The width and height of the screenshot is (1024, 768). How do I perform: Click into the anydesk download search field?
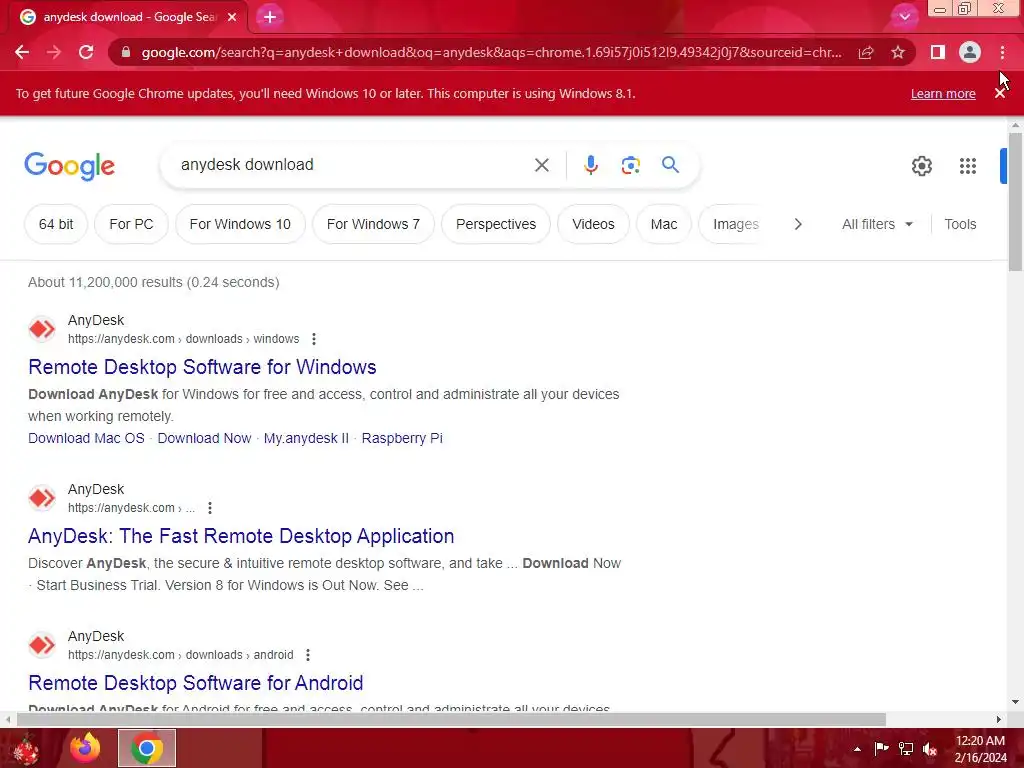[353, 165]
